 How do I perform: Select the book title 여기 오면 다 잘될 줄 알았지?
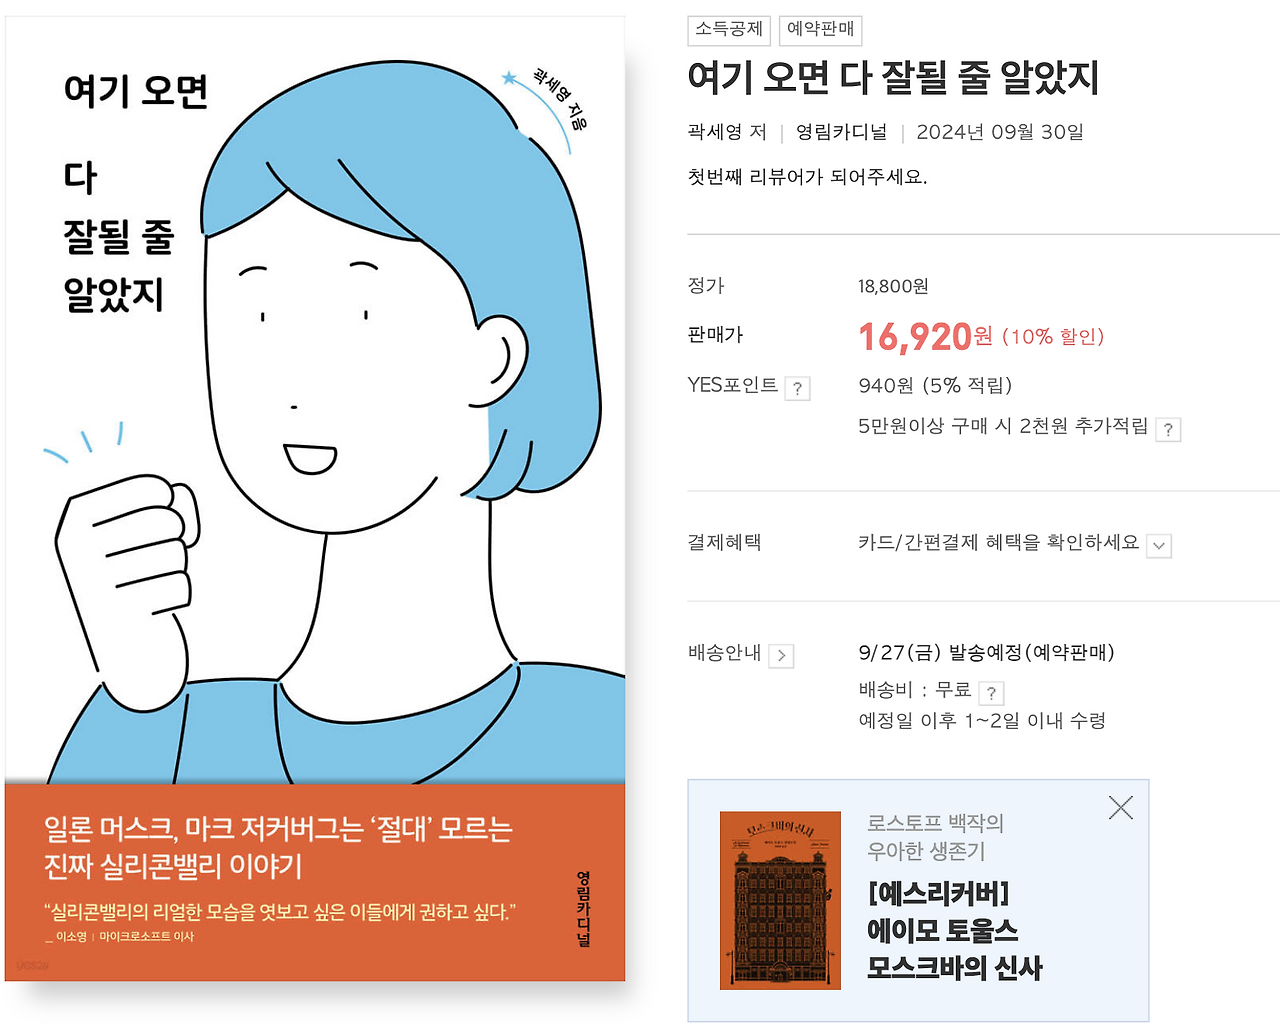[x=893, y=78]
